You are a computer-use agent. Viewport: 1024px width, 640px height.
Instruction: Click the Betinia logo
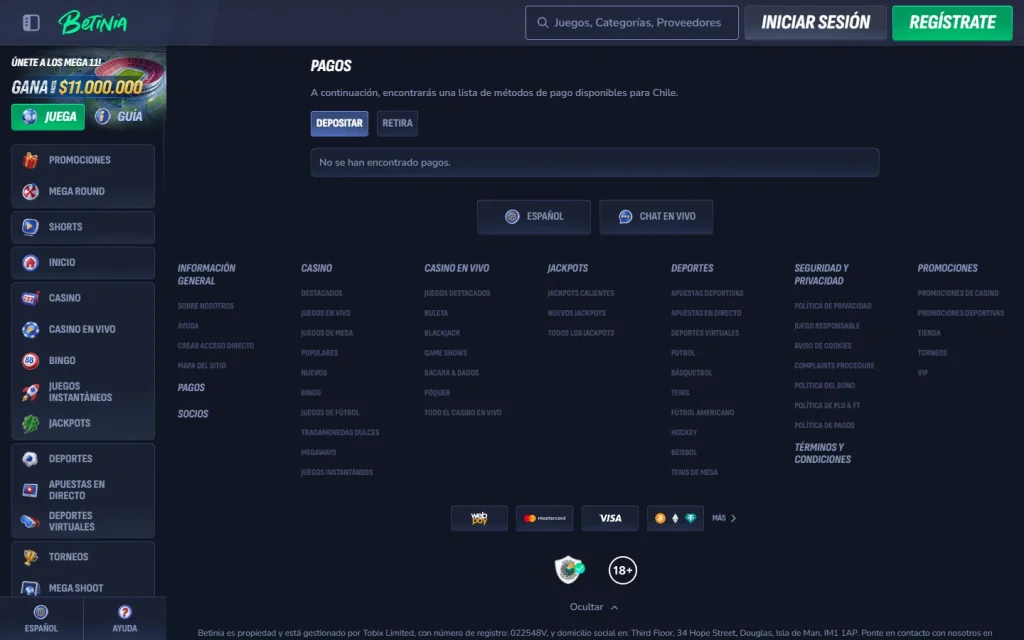click(93, 23)
